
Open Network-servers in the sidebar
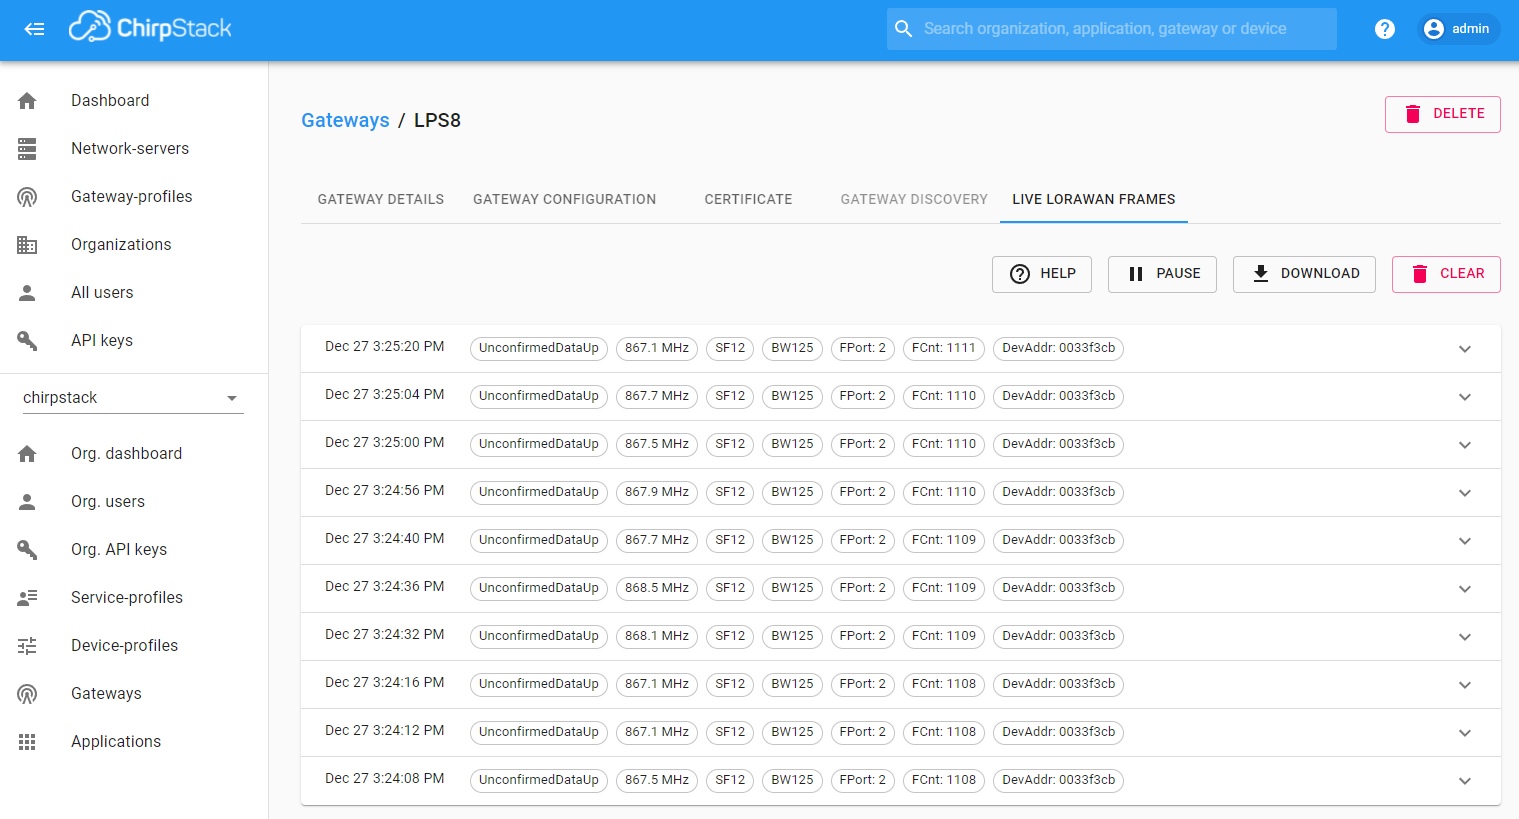click(x=134, y=149)
